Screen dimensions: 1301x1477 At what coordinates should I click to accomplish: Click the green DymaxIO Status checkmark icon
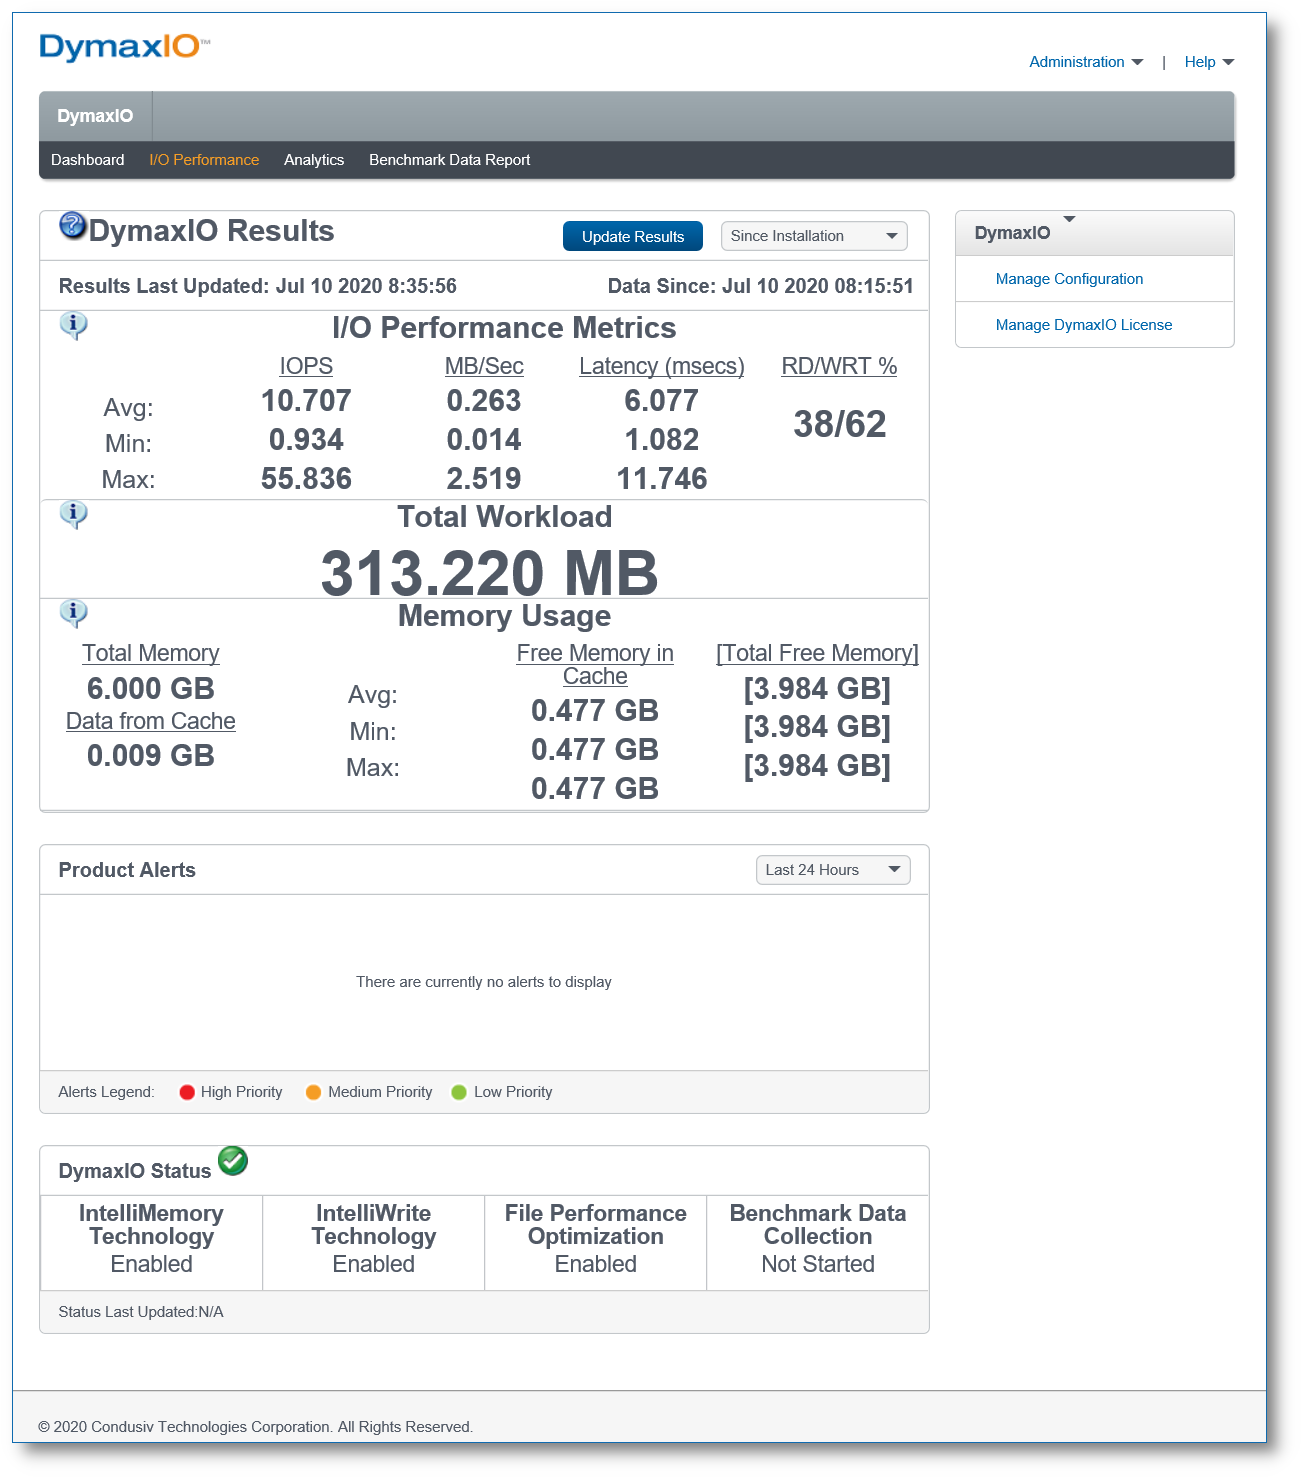(233, 1161)
